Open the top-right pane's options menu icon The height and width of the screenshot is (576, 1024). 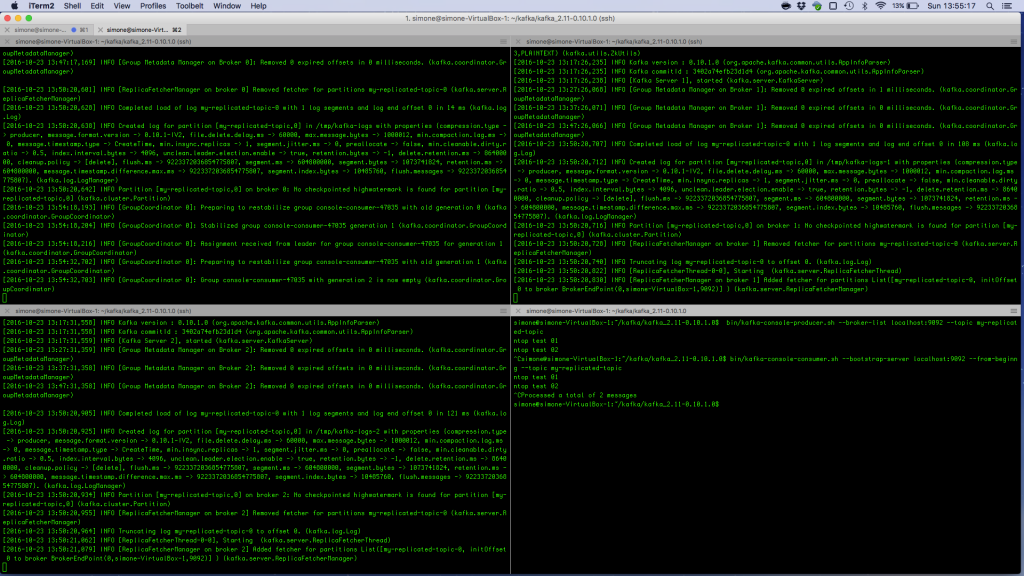1014,42
